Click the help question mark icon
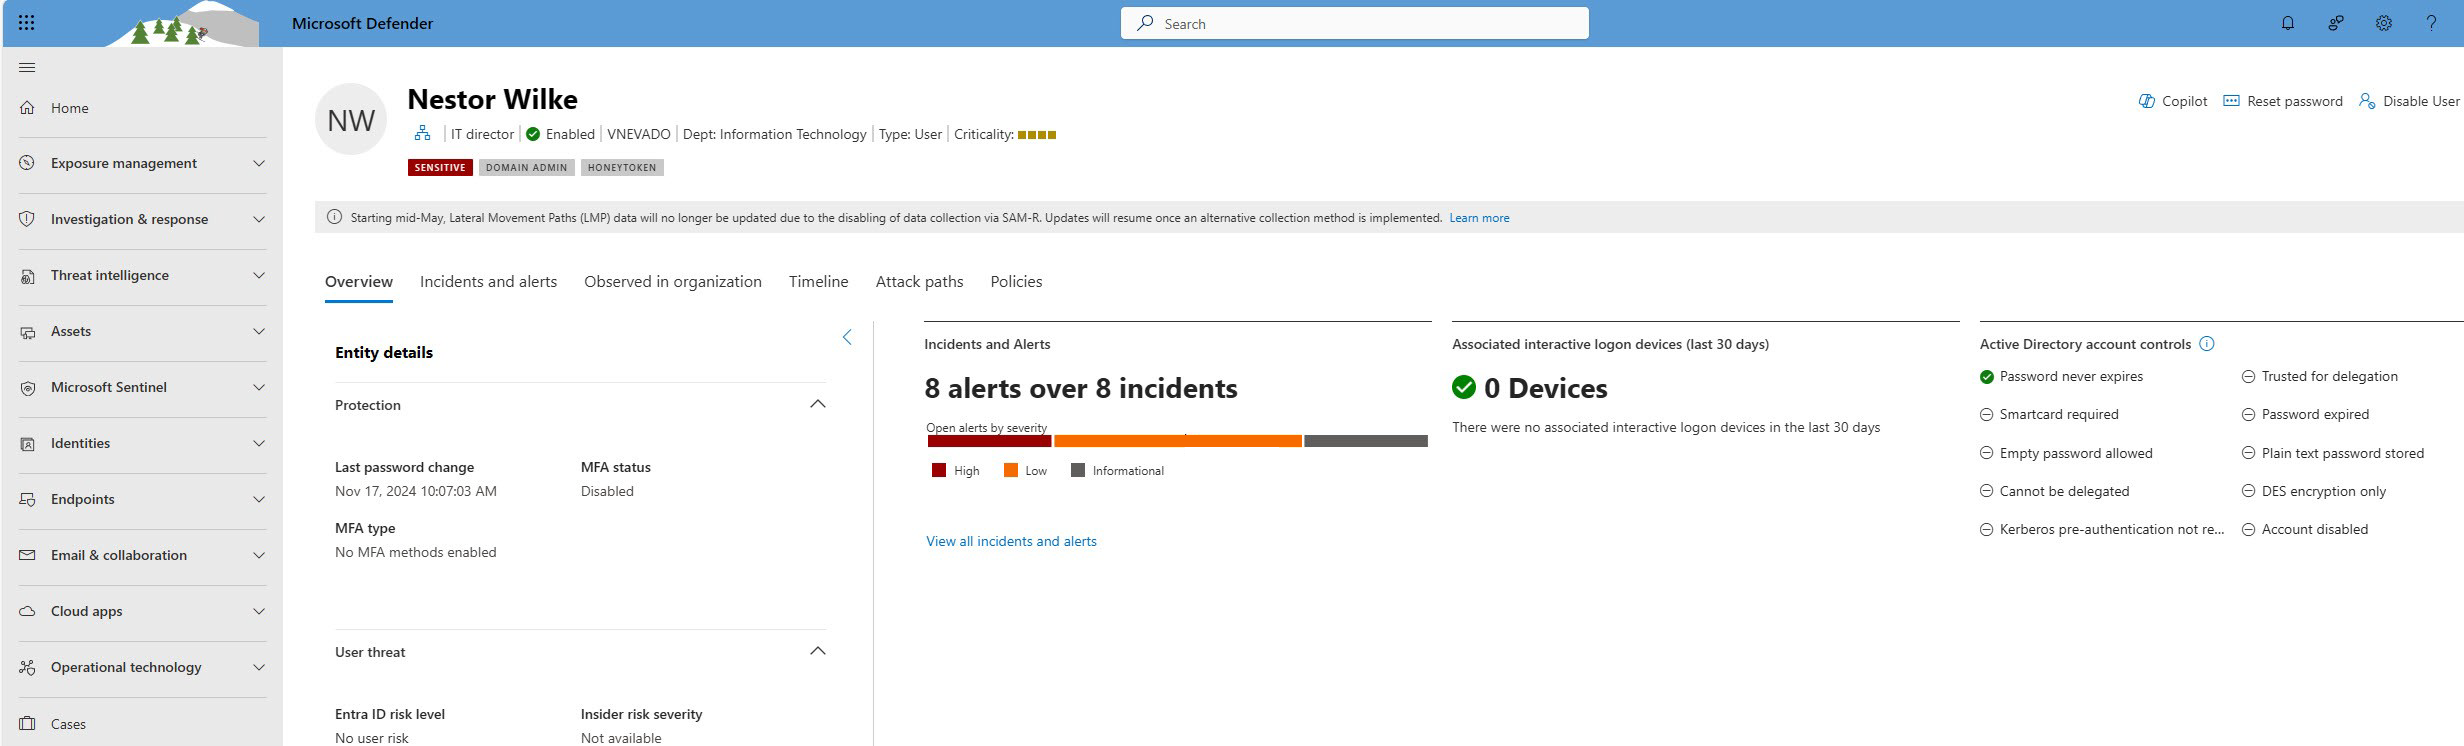 (2431, 23)
